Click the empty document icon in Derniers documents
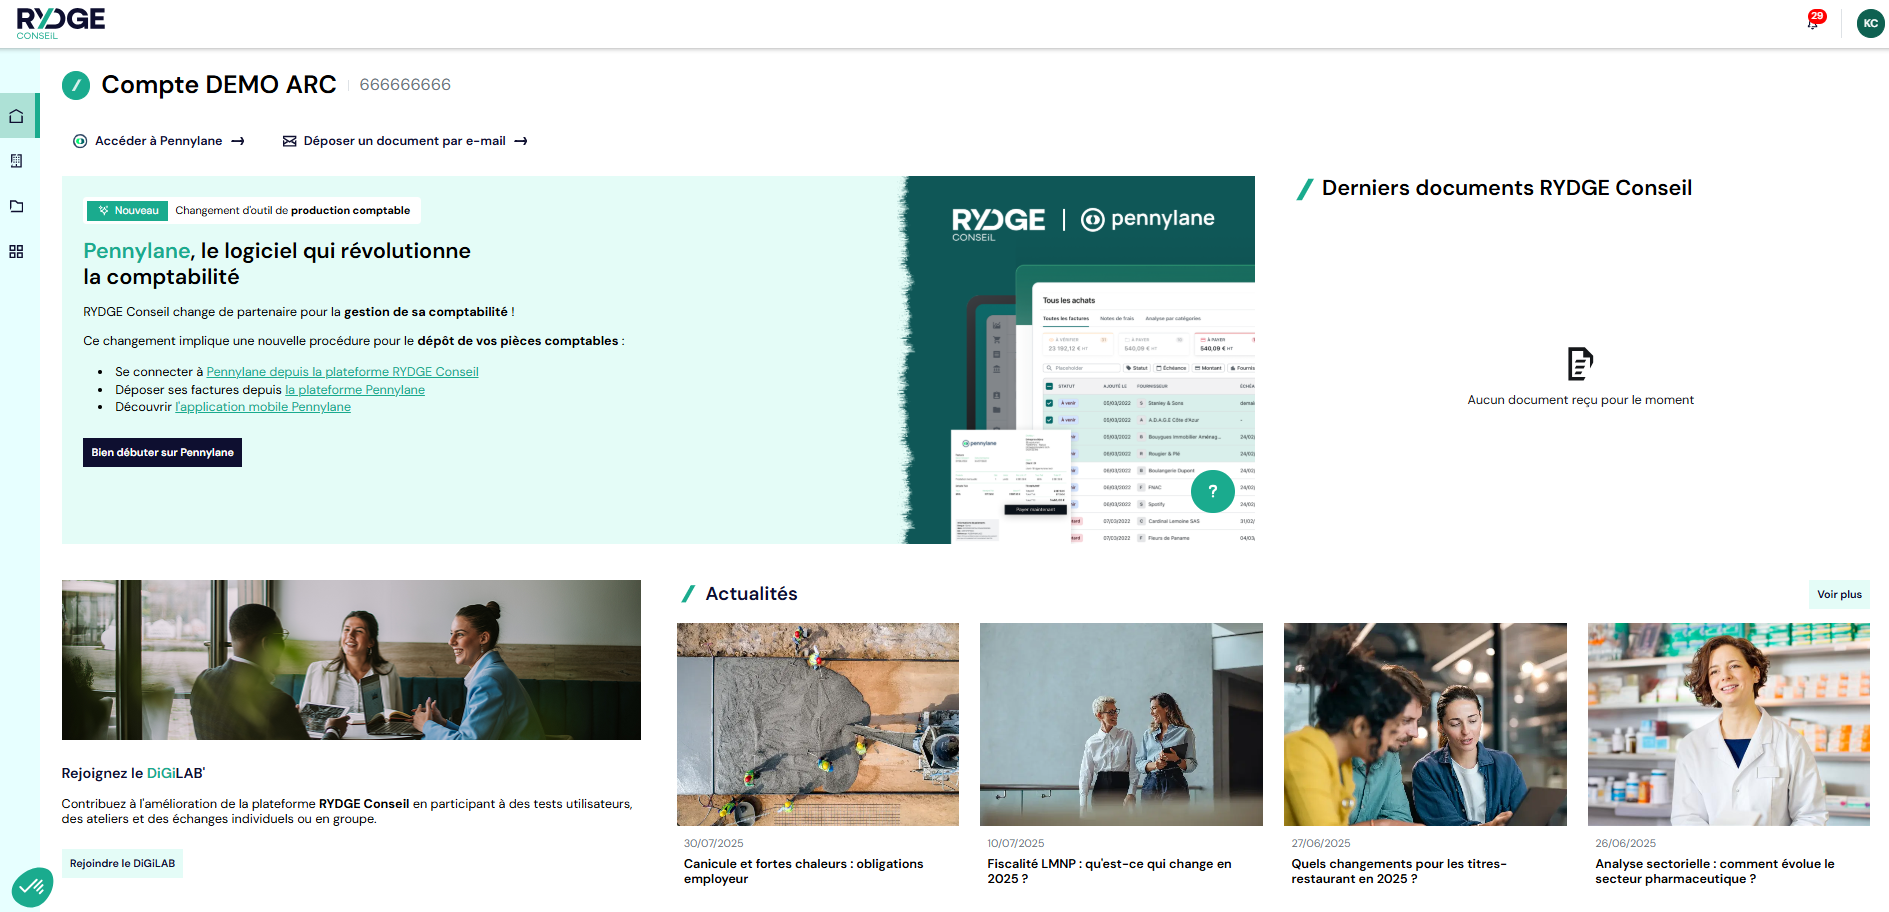The image size is (1889, 912). (x=1580, y=364)
